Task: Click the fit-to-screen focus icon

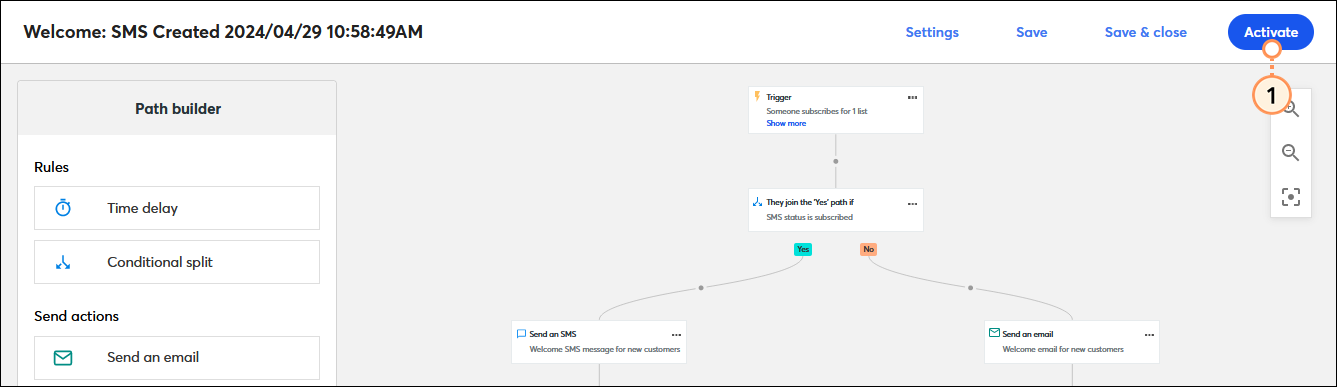Action: pos(1291,197)
